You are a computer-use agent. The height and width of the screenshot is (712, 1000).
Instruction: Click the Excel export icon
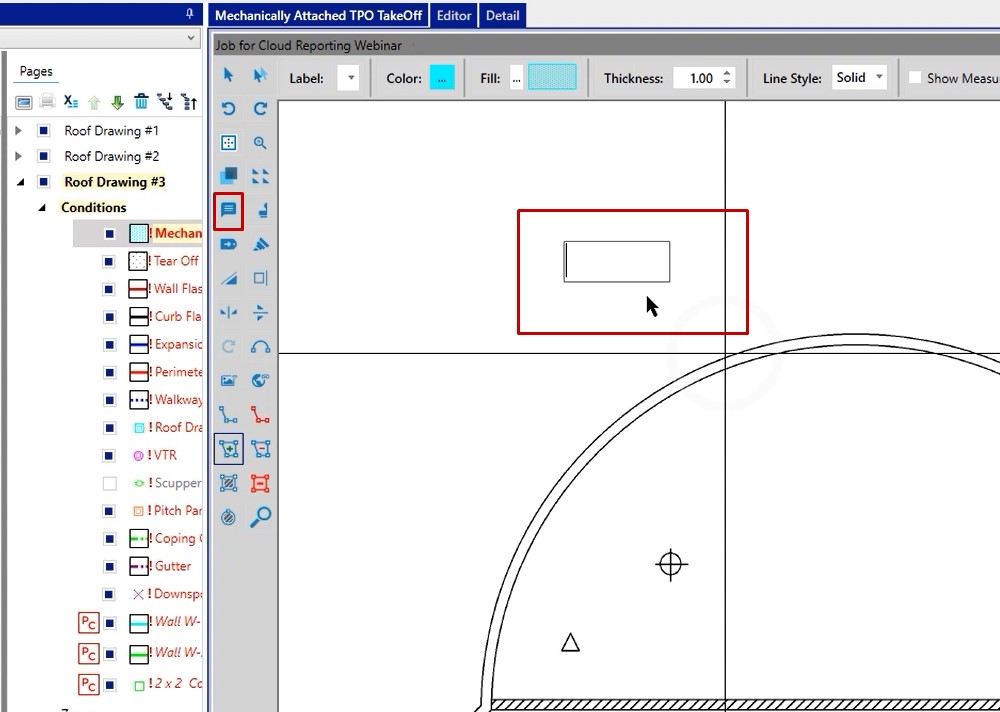71,102
